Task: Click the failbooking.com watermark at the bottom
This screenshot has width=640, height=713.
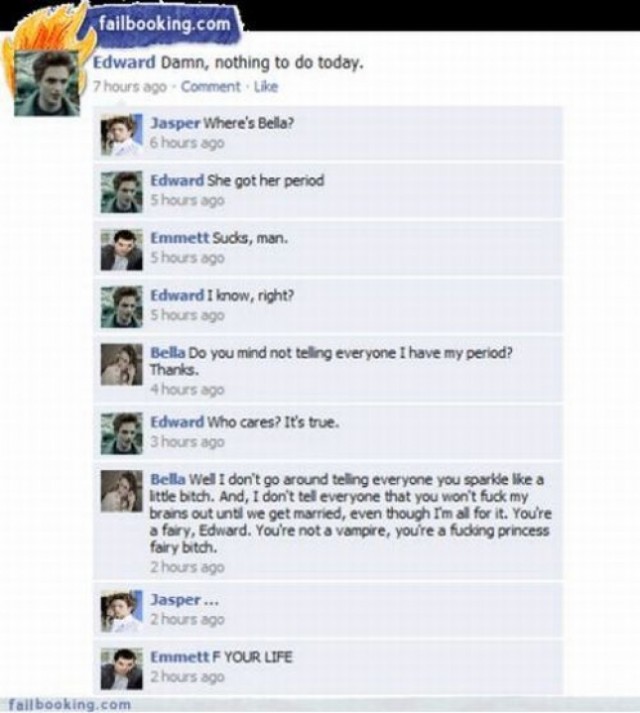Action: (x=70, y=704)
